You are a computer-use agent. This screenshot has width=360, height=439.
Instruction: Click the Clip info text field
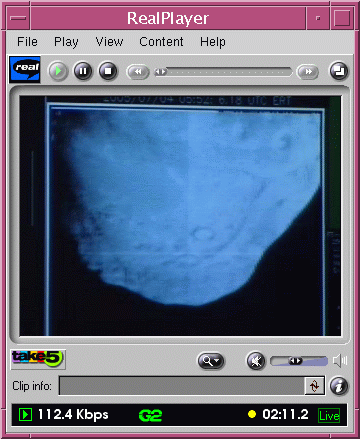[181, 386]
